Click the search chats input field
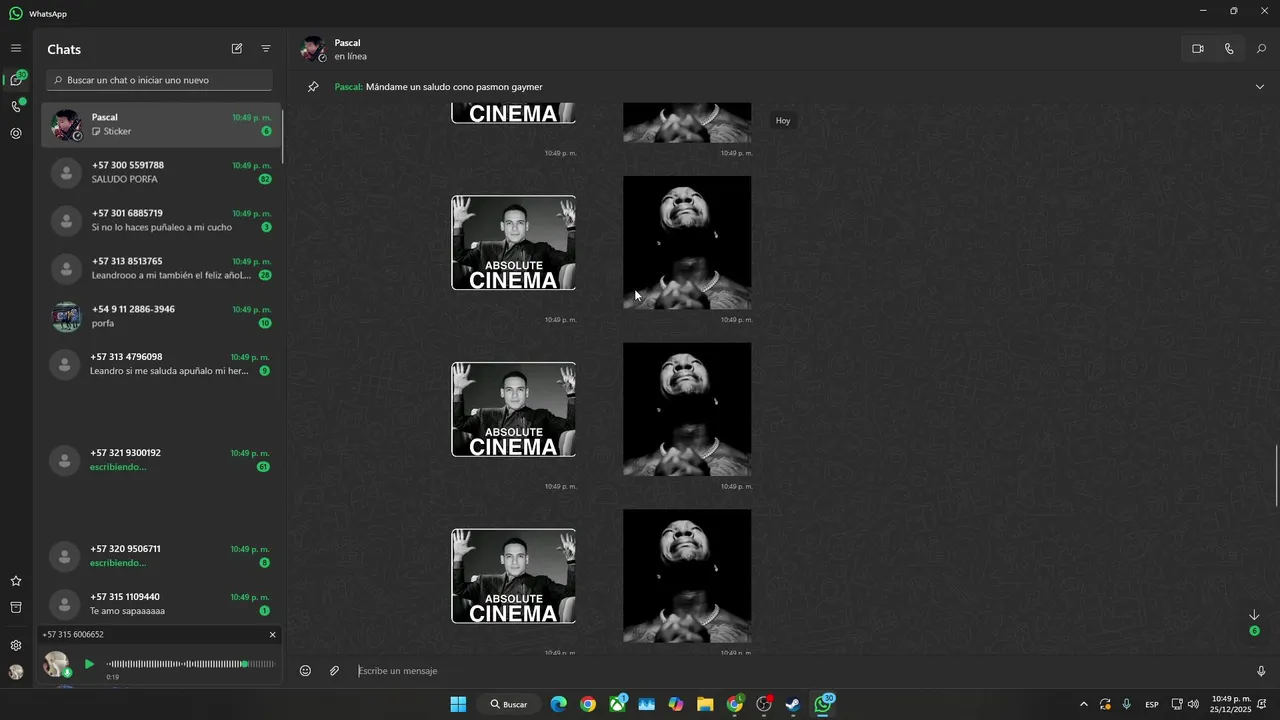1280x720 pixels. pos(160,80)
